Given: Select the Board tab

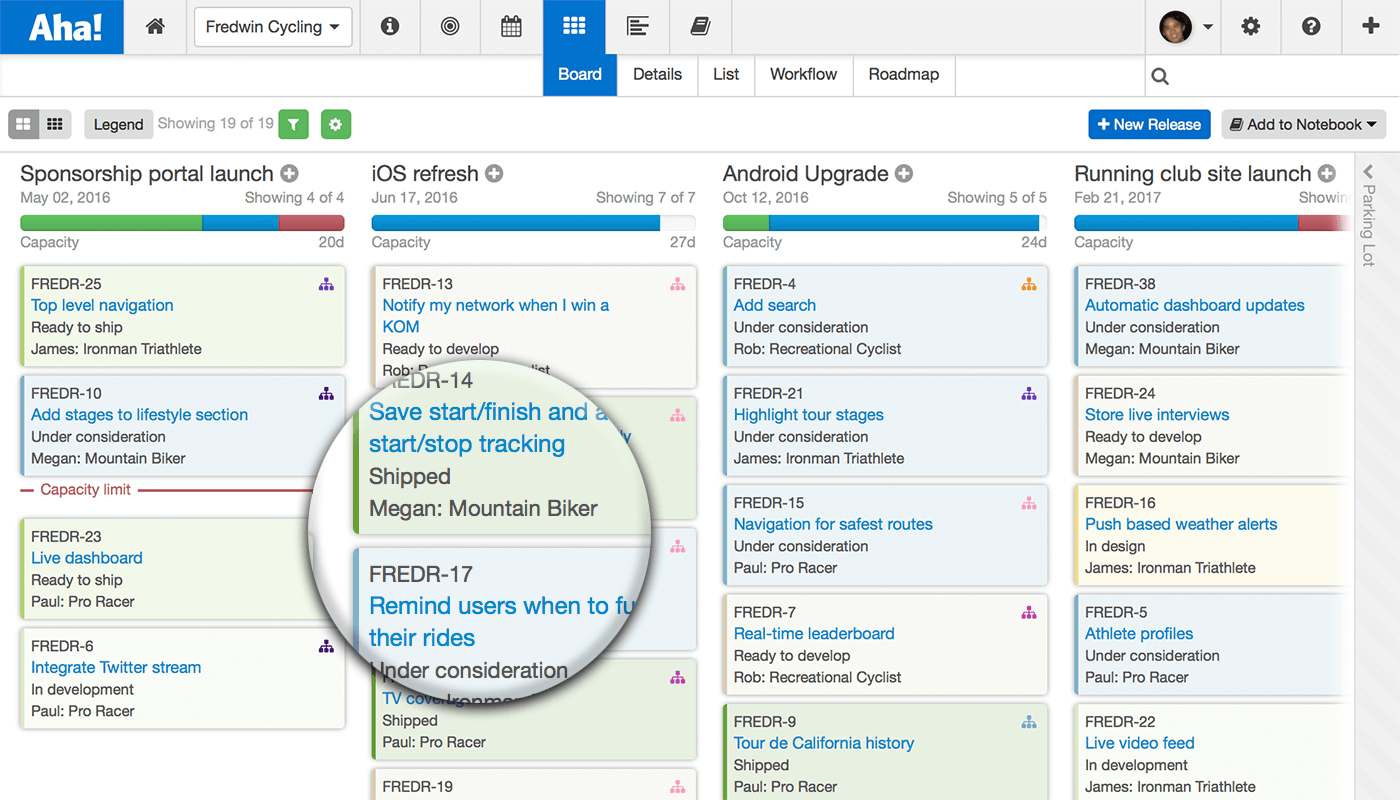Looking at the screenshot, I should (x=580, y=75).
